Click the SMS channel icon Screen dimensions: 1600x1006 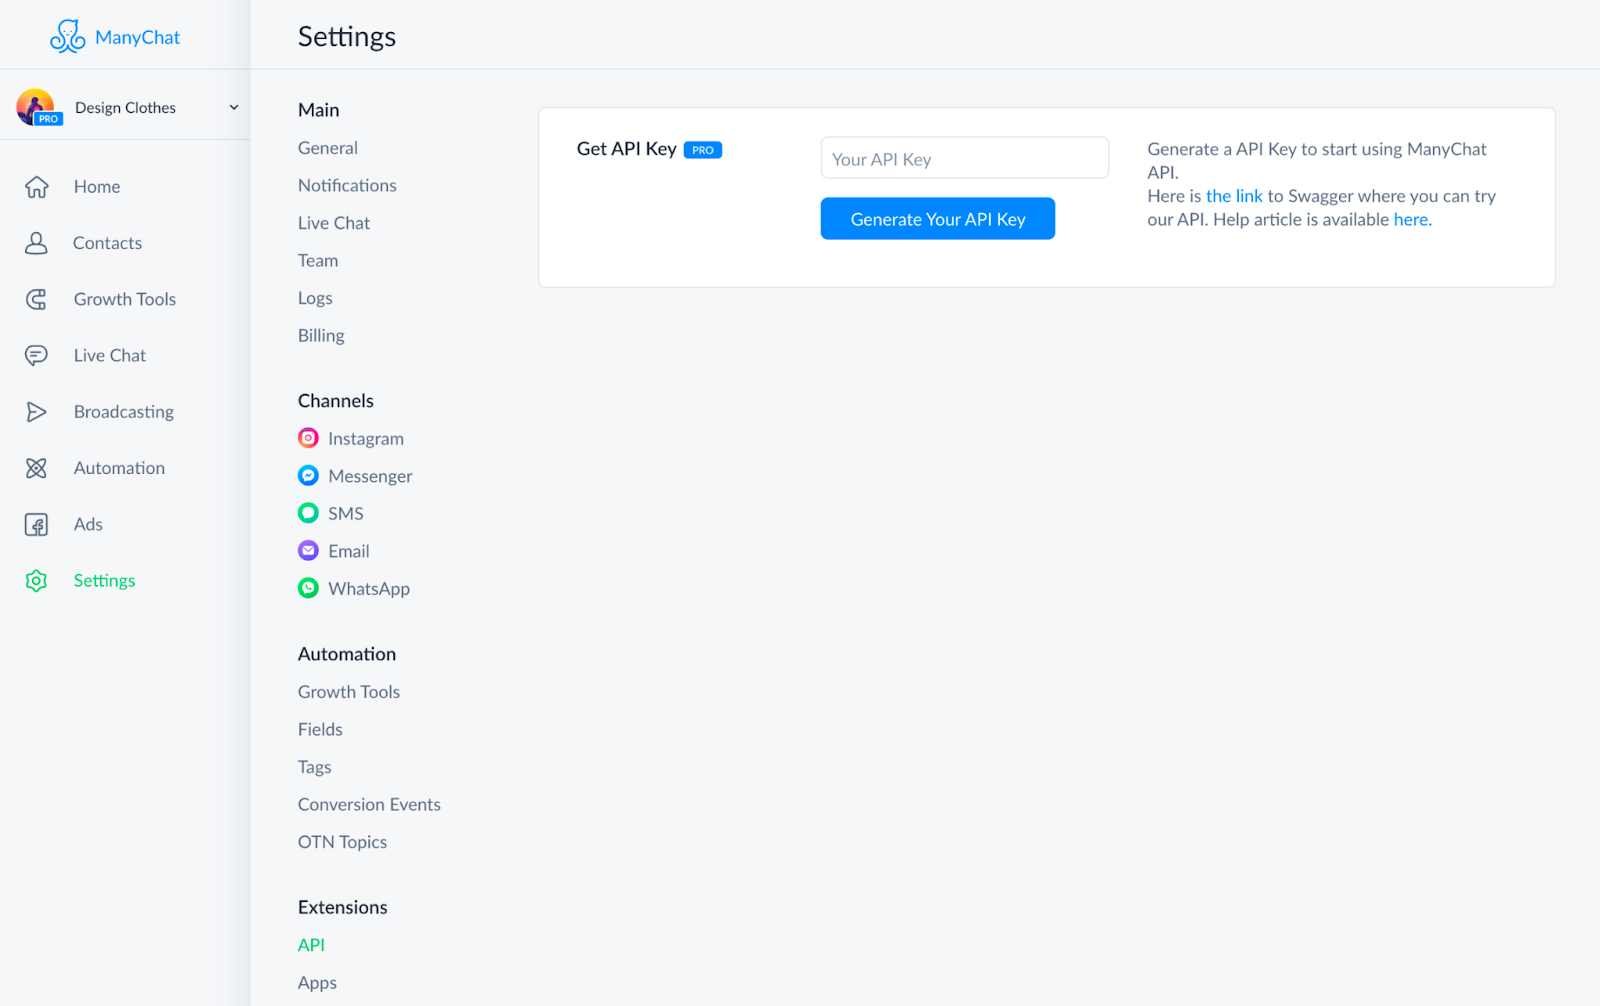(x=308, y=513)
